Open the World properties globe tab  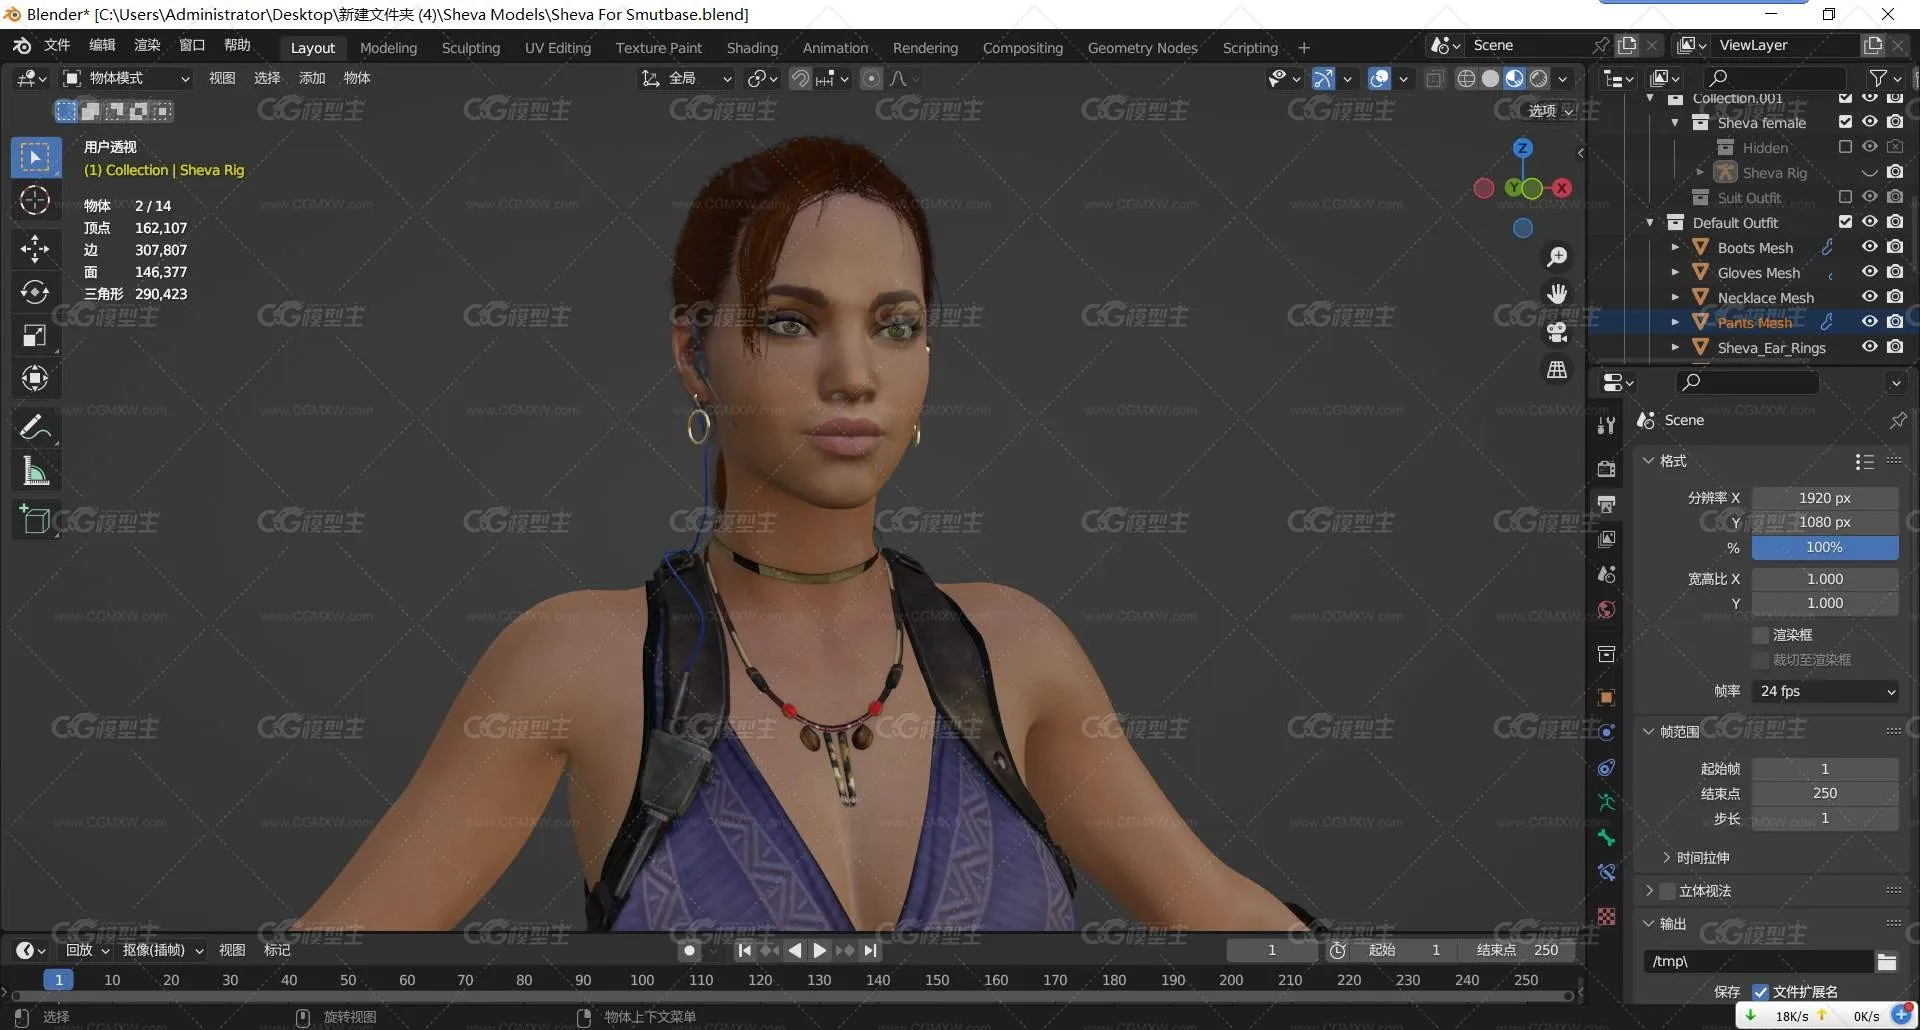[1606, 610]
